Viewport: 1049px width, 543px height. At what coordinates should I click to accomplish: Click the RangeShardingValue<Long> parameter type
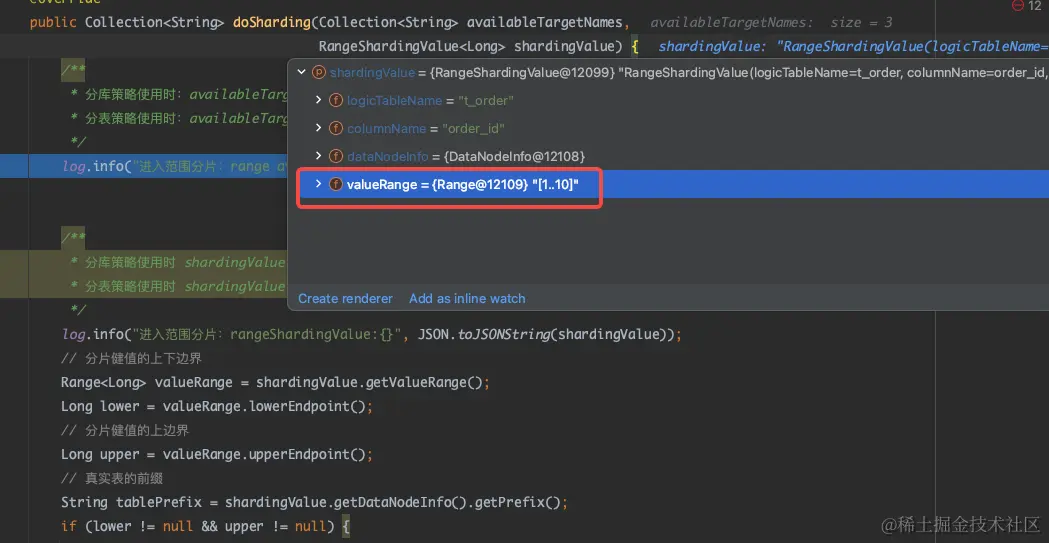(x=413, y=46)
